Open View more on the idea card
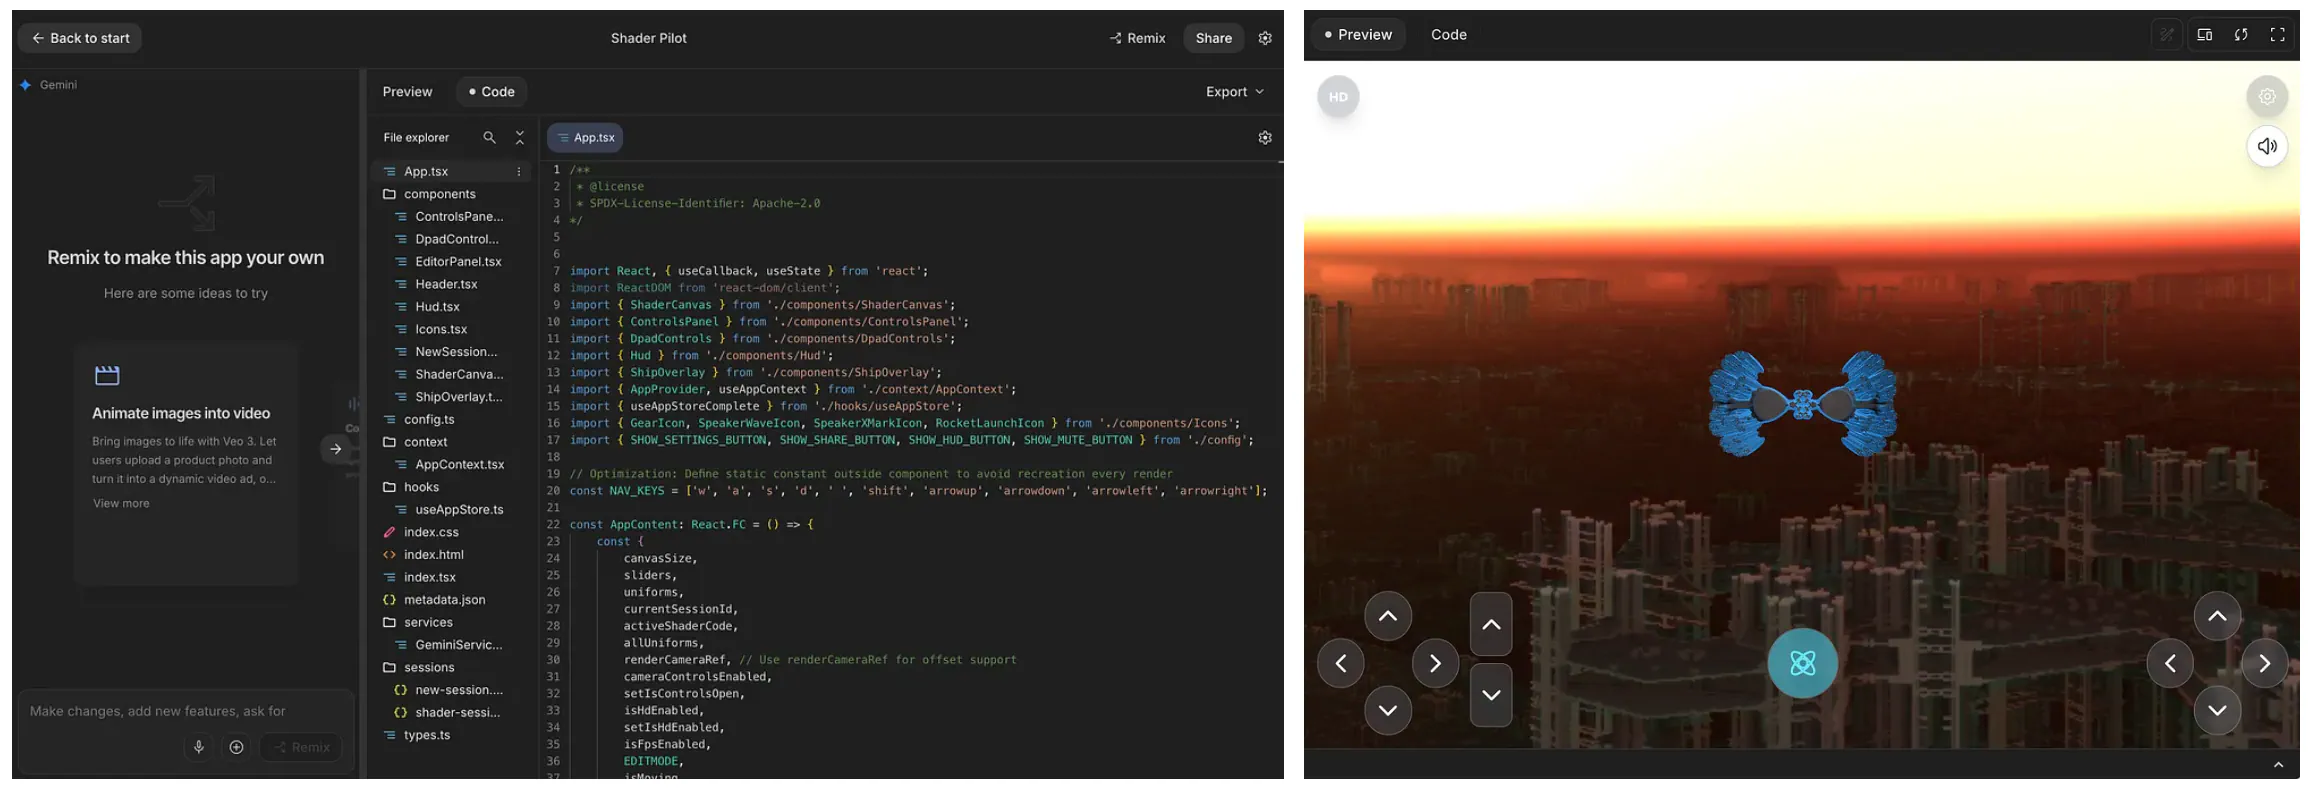2314x794 pixels. [121, 504]
